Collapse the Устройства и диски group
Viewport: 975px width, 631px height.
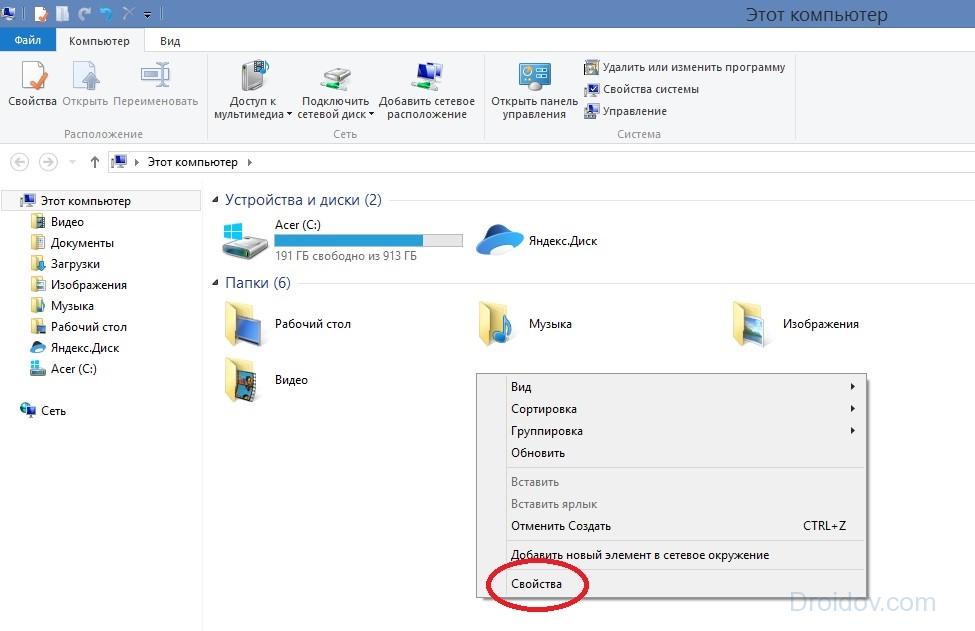pyautogui.click(x=215, y=200)
